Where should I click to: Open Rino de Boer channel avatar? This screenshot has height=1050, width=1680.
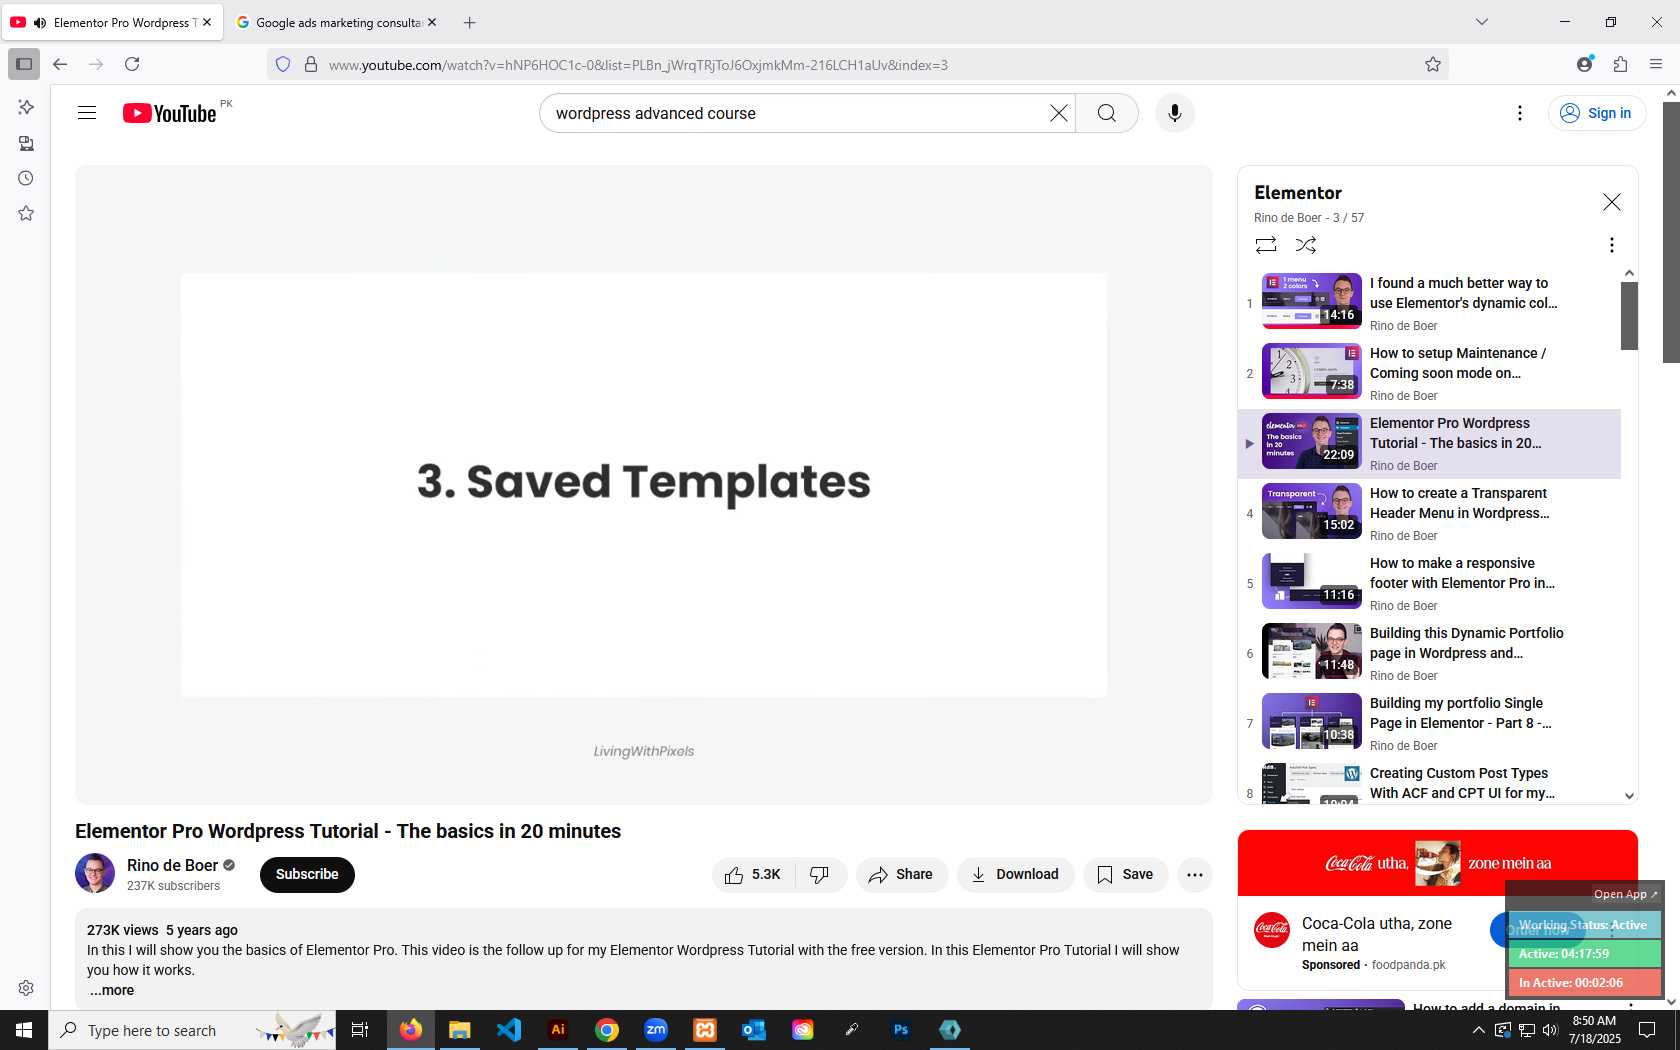click(x=95, y=873)
